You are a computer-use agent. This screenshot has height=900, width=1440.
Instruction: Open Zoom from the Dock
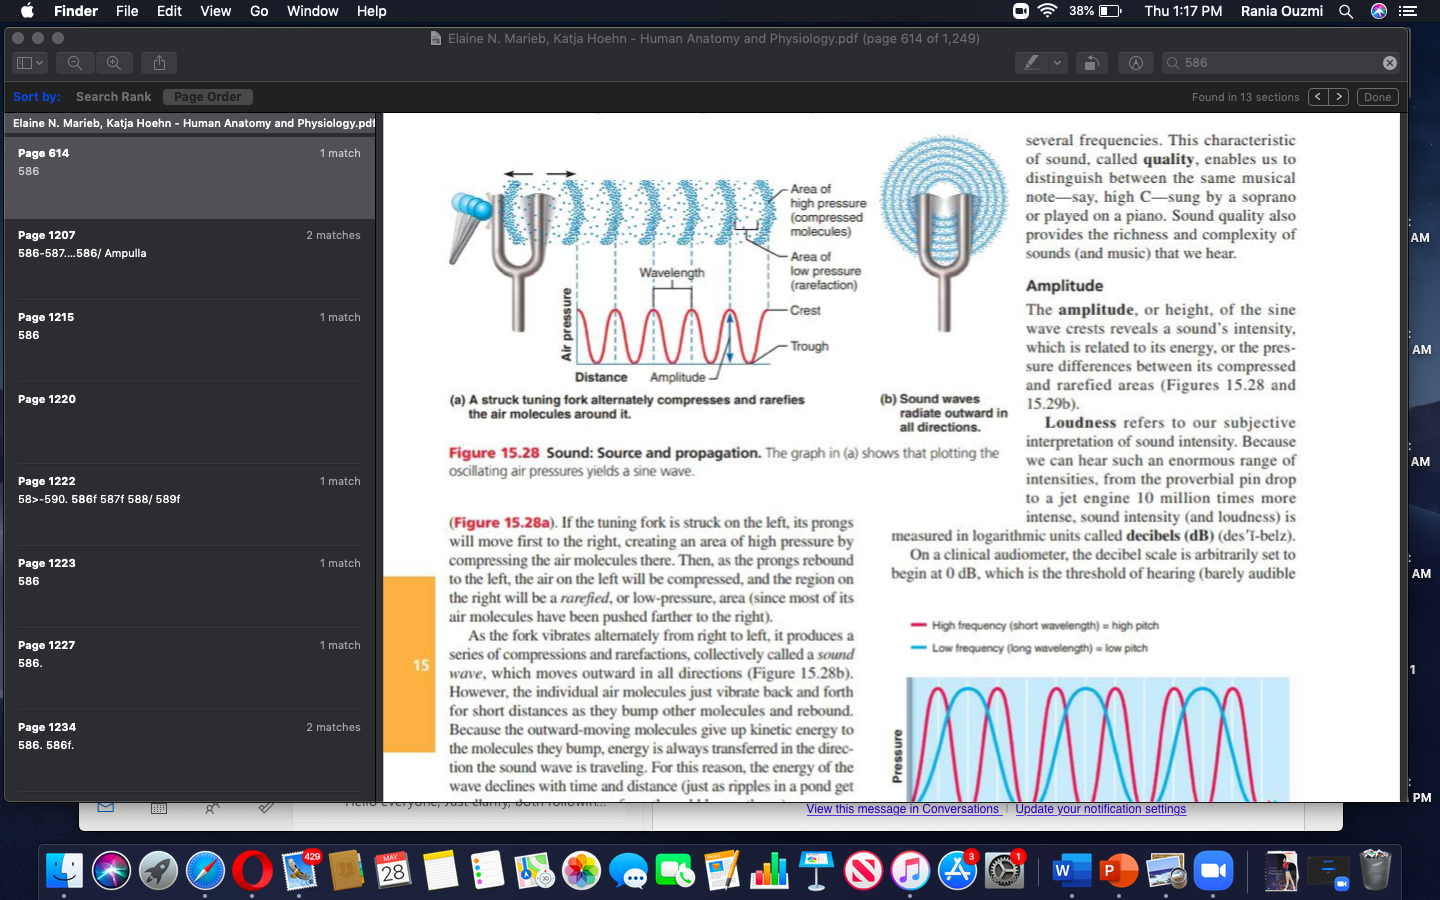tap(1213, 871)
